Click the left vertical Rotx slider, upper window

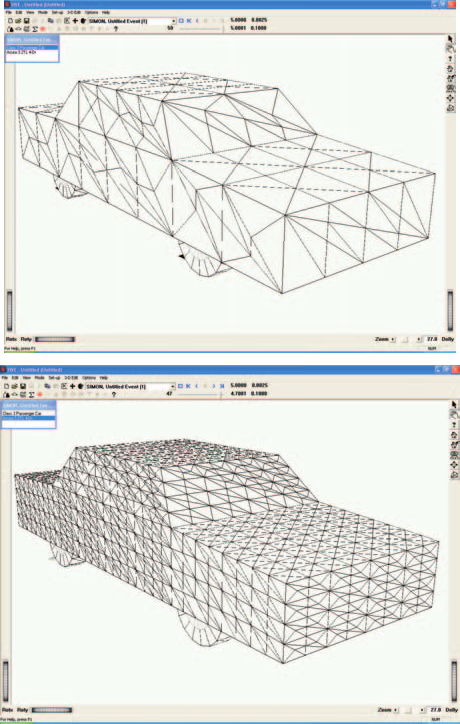coord(9,310)
